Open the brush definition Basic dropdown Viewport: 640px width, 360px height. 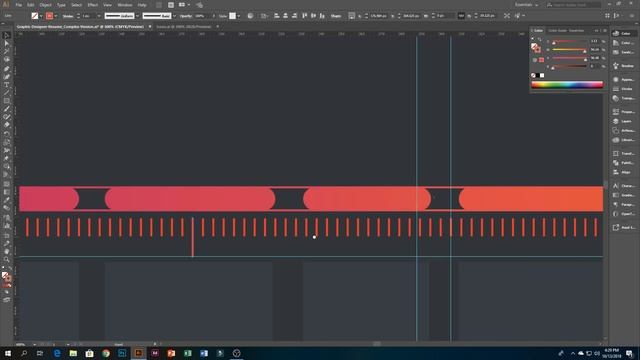click(174, 16)
